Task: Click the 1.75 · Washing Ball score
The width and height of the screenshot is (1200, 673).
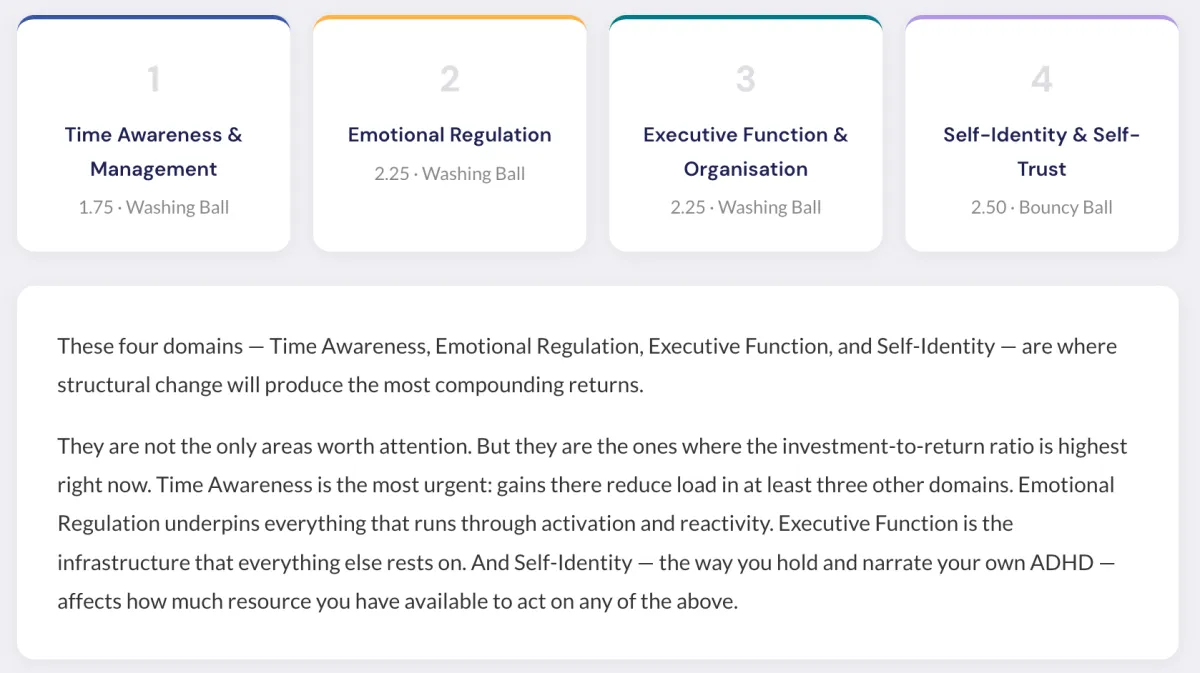Action: [x=153, y=208]
